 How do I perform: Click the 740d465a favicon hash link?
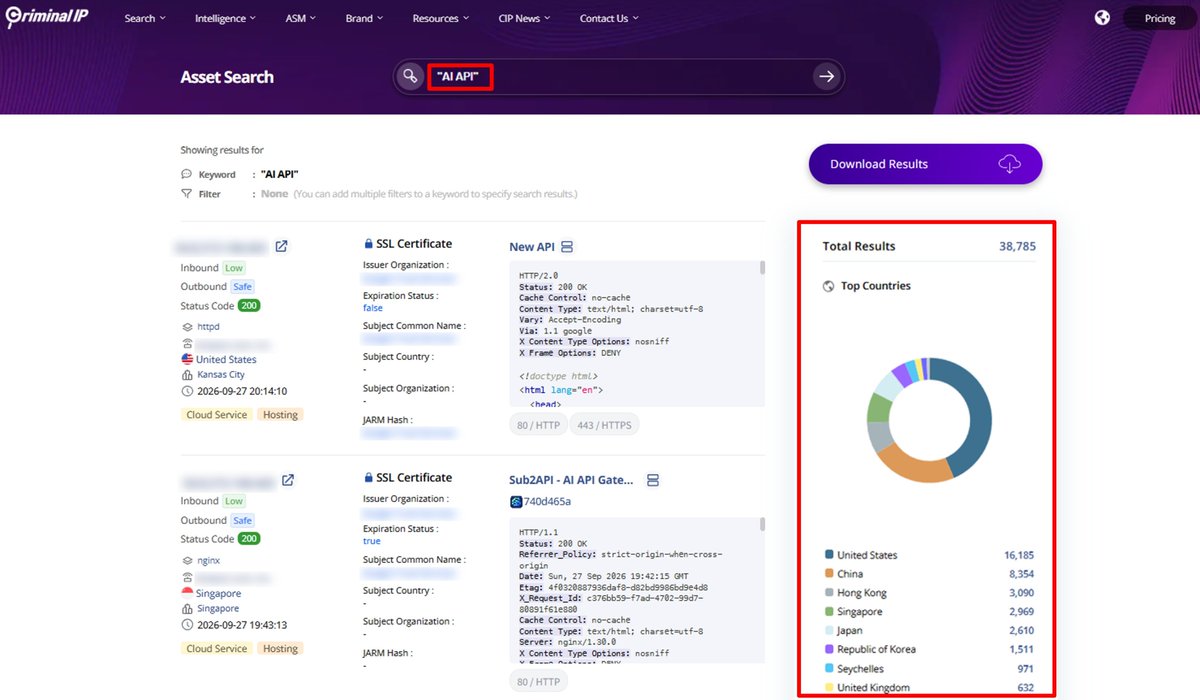pos(548,502)
